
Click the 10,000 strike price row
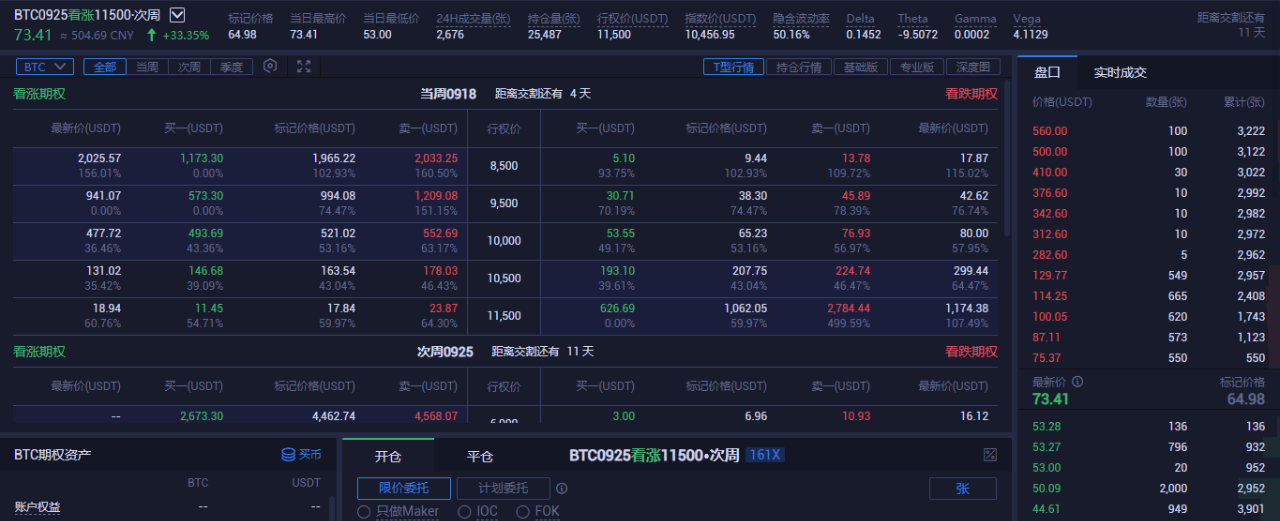pos(504,241)
